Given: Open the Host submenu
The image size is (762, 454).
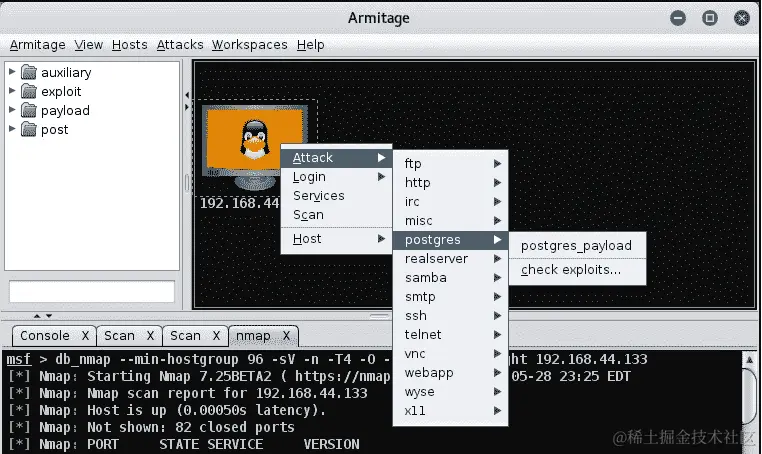Looking at the screenshot, I should pyautogui.click(x=336, y=239).
